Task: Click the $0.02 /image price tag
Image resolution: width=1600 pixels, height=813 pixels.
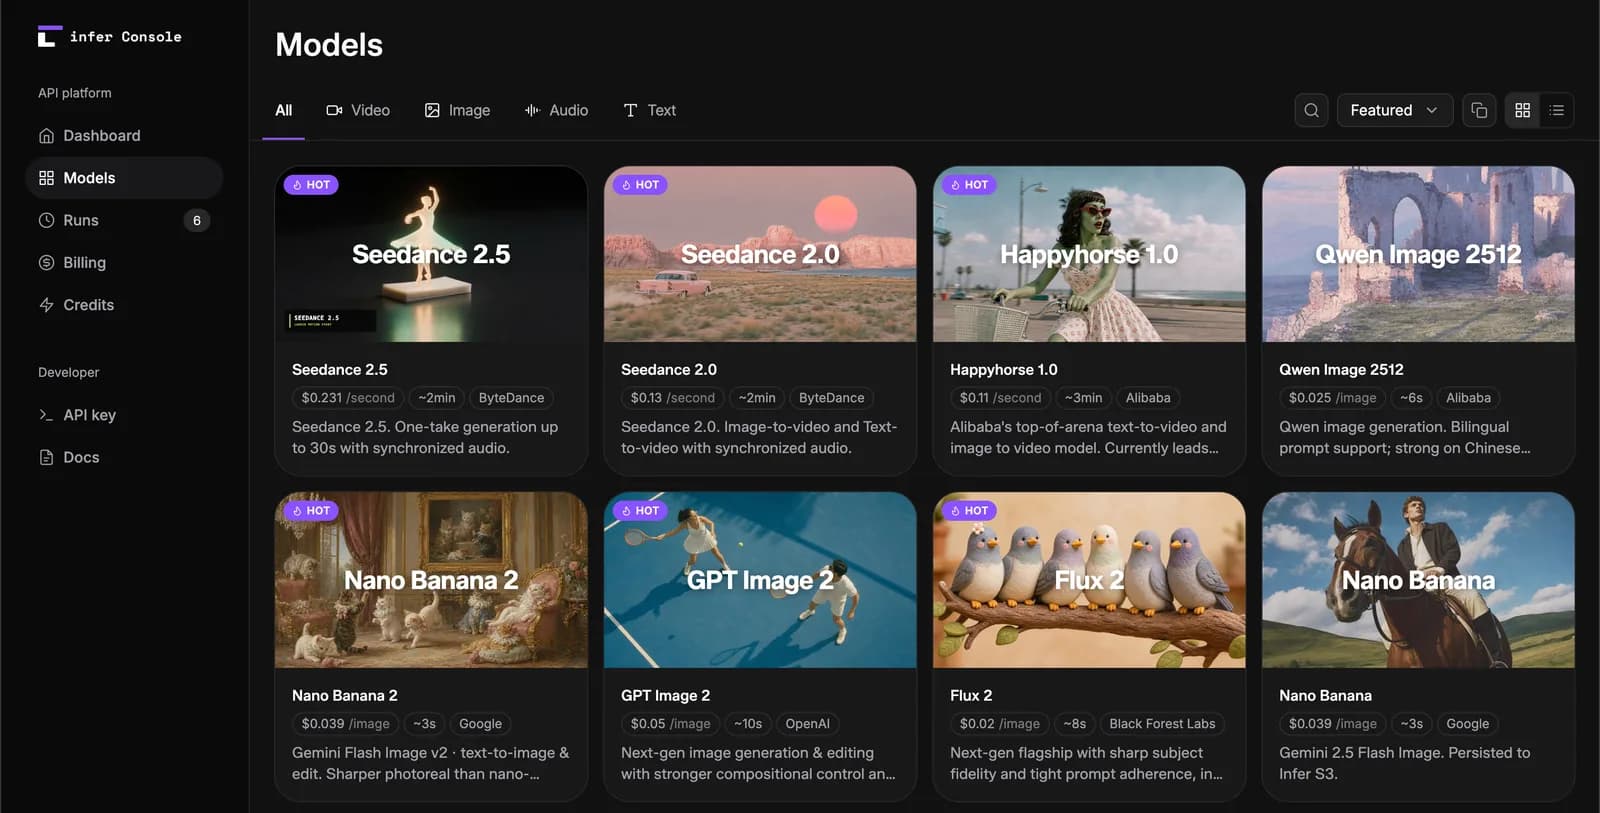Action: pyautogui.click(x=999, y=724)
